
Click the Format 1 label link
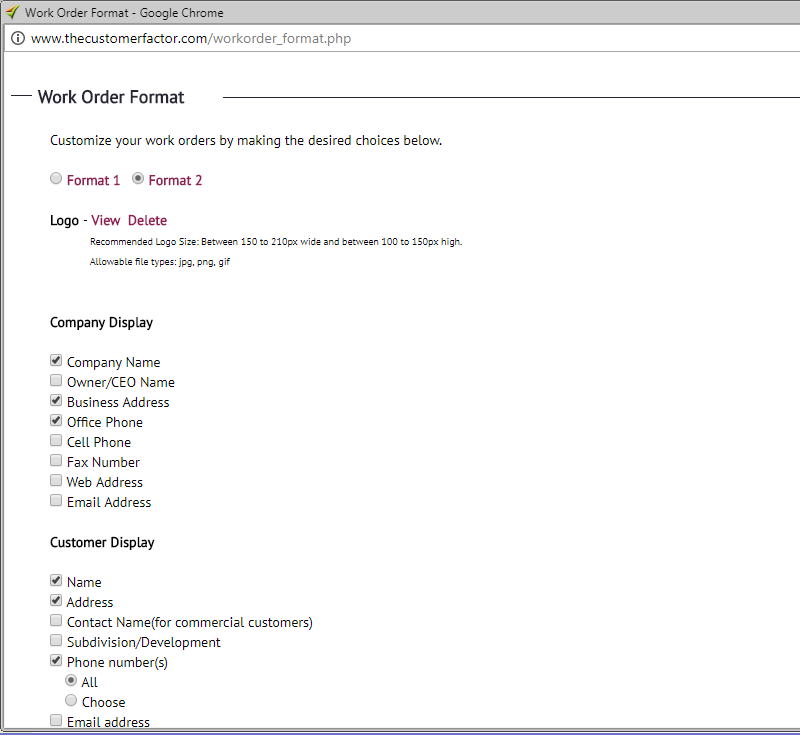(93, 181)
